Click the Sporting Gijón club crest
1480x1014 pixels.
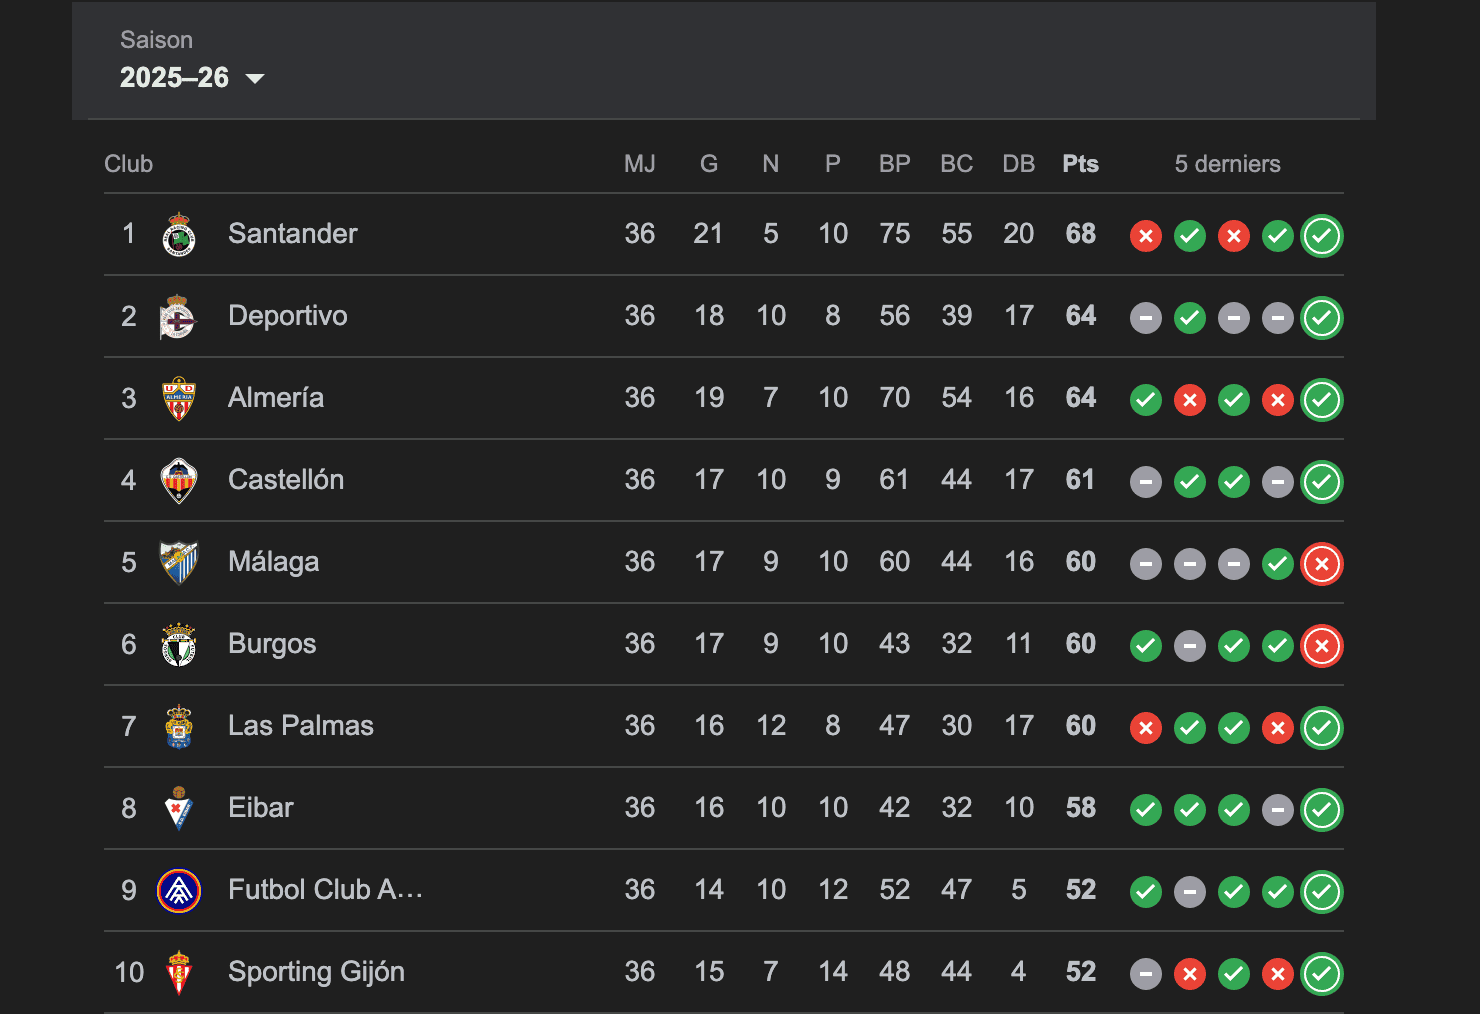click(179, 973)
